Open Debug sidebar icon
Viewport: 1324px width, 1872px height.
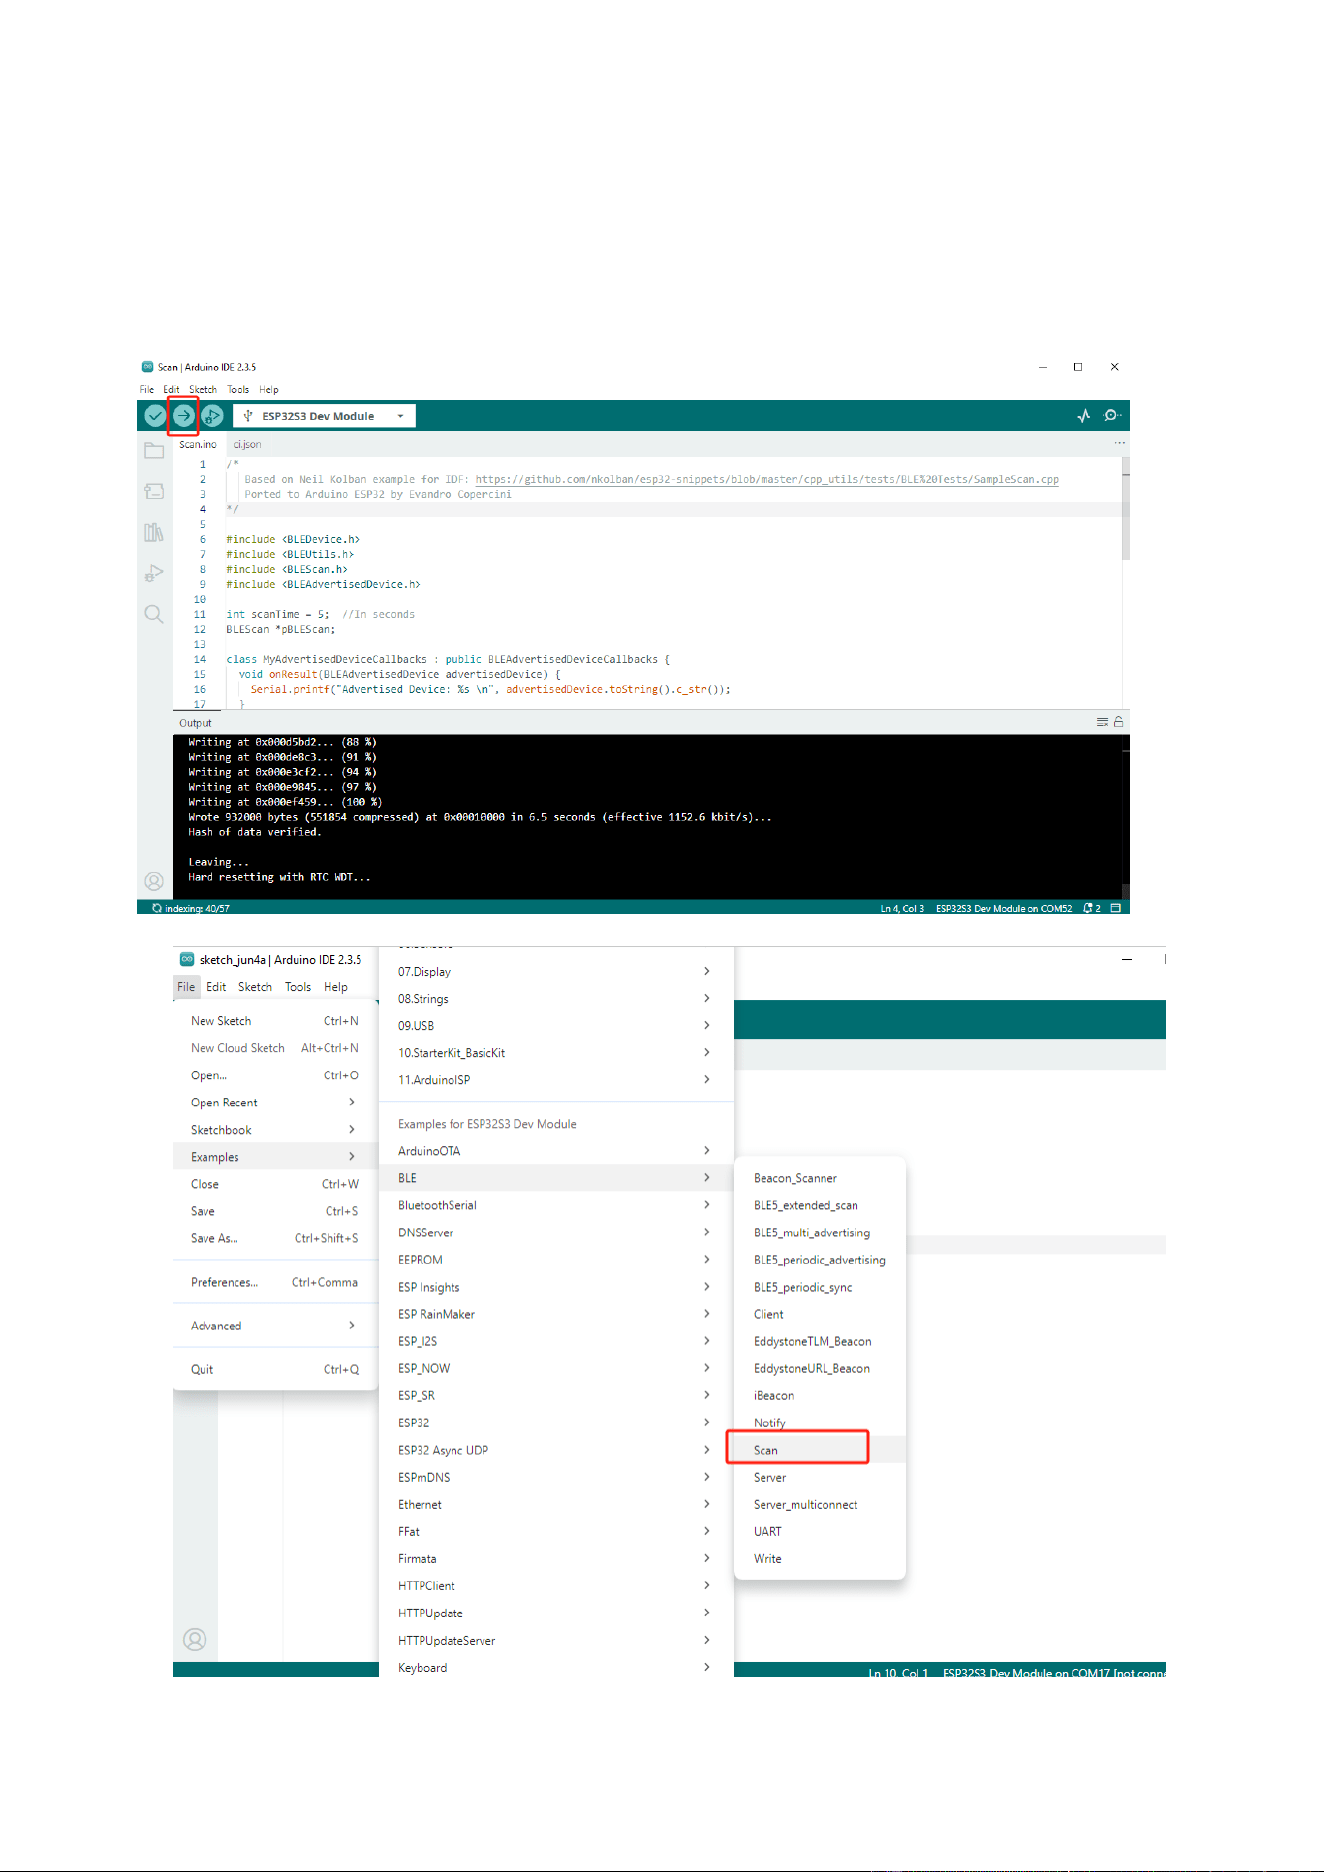tap(154, 573)
